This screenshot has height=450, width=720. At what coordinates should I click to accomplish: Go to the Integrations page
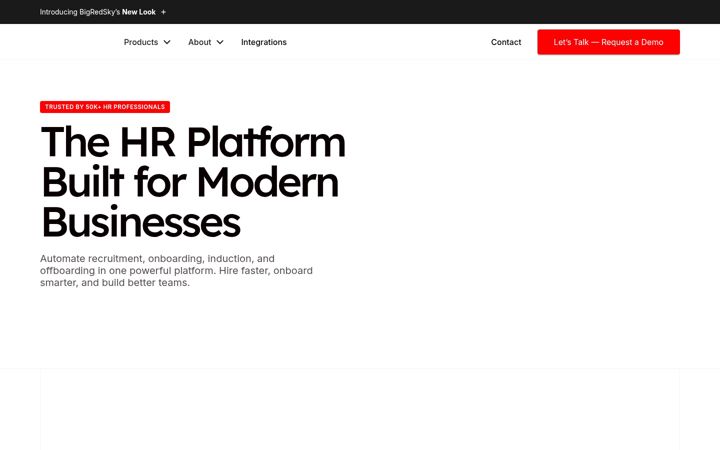[x=264, y=42]
